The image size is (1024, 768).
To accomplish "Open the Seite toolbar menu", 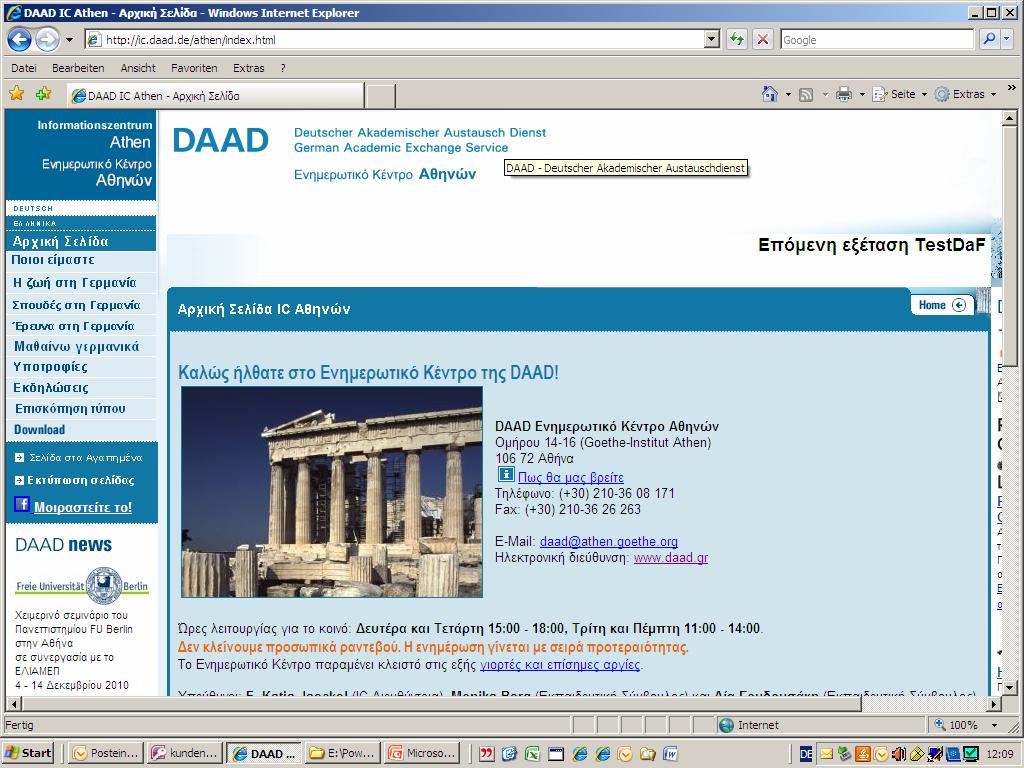I will pos(900,94).
